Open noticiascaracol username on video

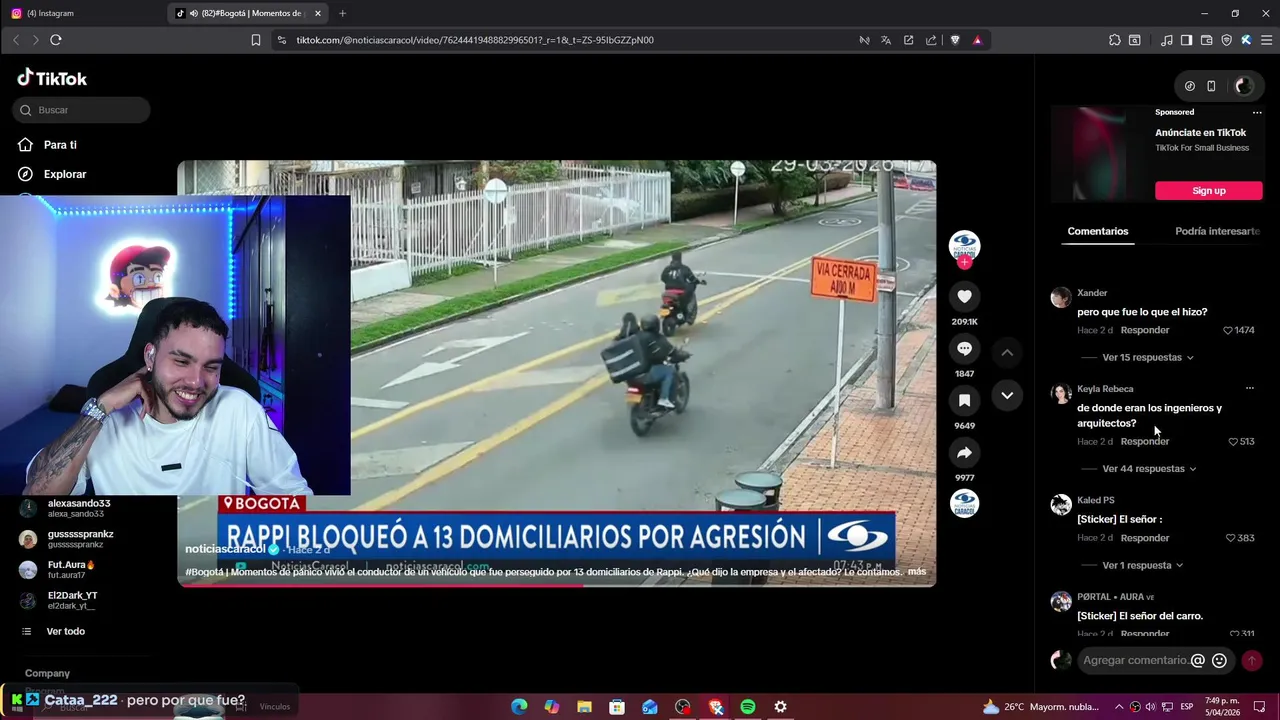pyautogui.click(x=225, y=549)
